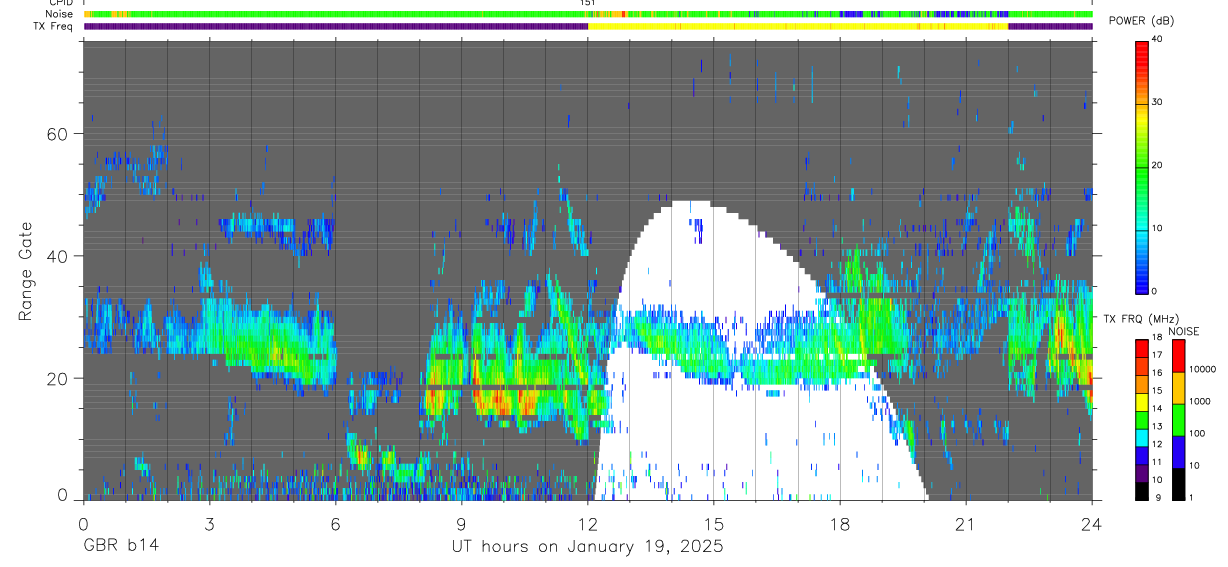Click the x-axis tick label '6'
The height and width of the screenshot is (567, 1228).
335,523
